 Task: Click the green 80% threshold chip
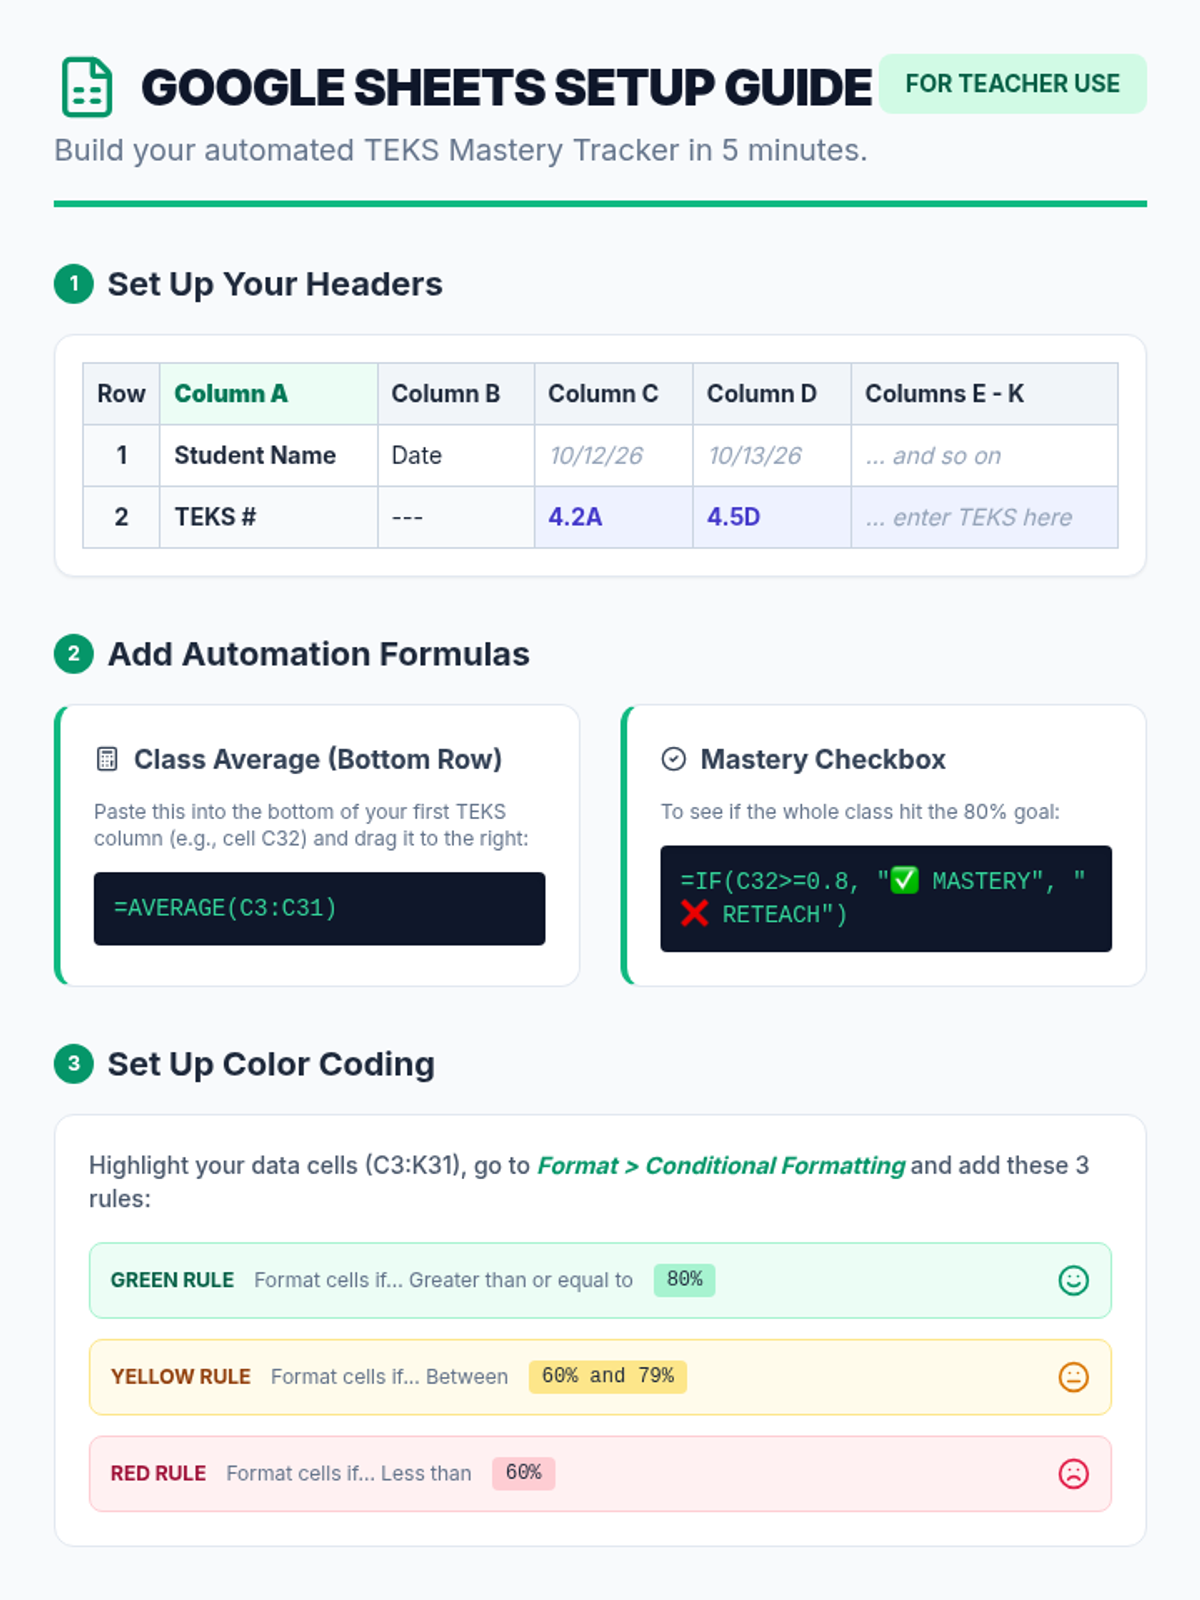coord(684,1280)
